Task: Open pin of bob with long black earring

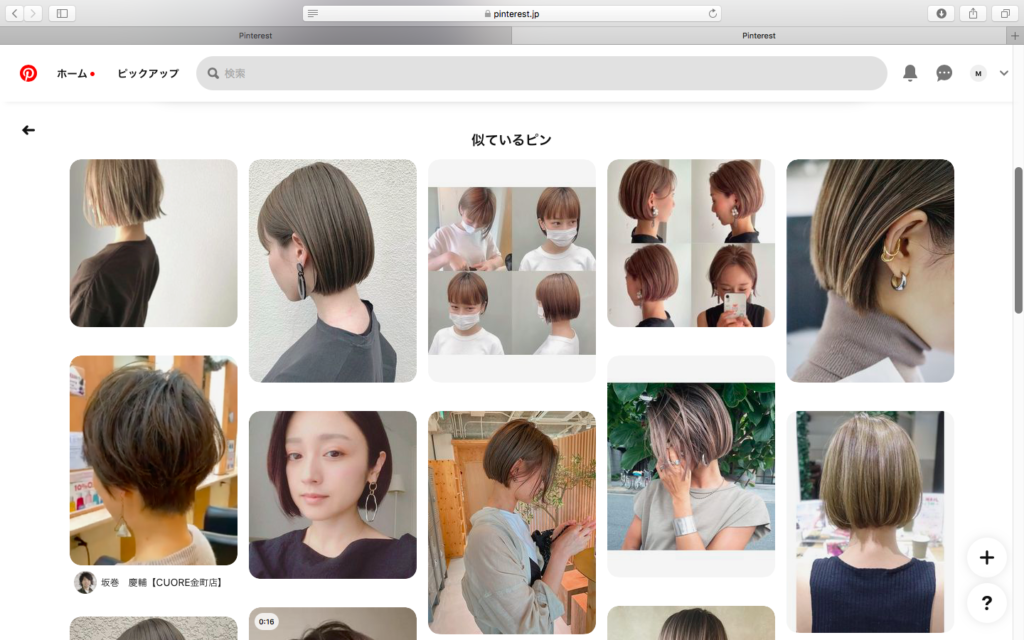Action: (x=332, y=270)
